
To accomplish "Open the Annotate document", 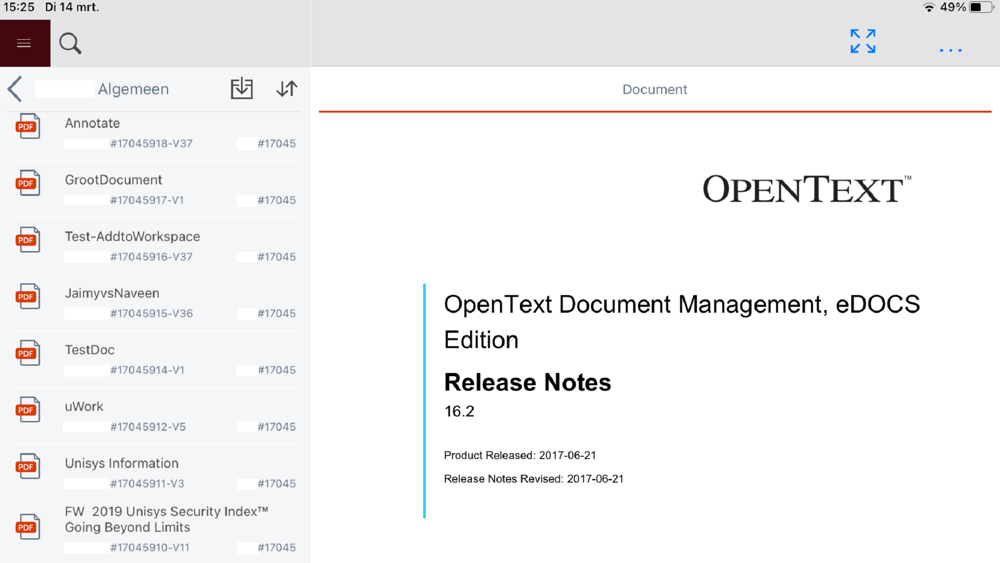I will (92, 123).
